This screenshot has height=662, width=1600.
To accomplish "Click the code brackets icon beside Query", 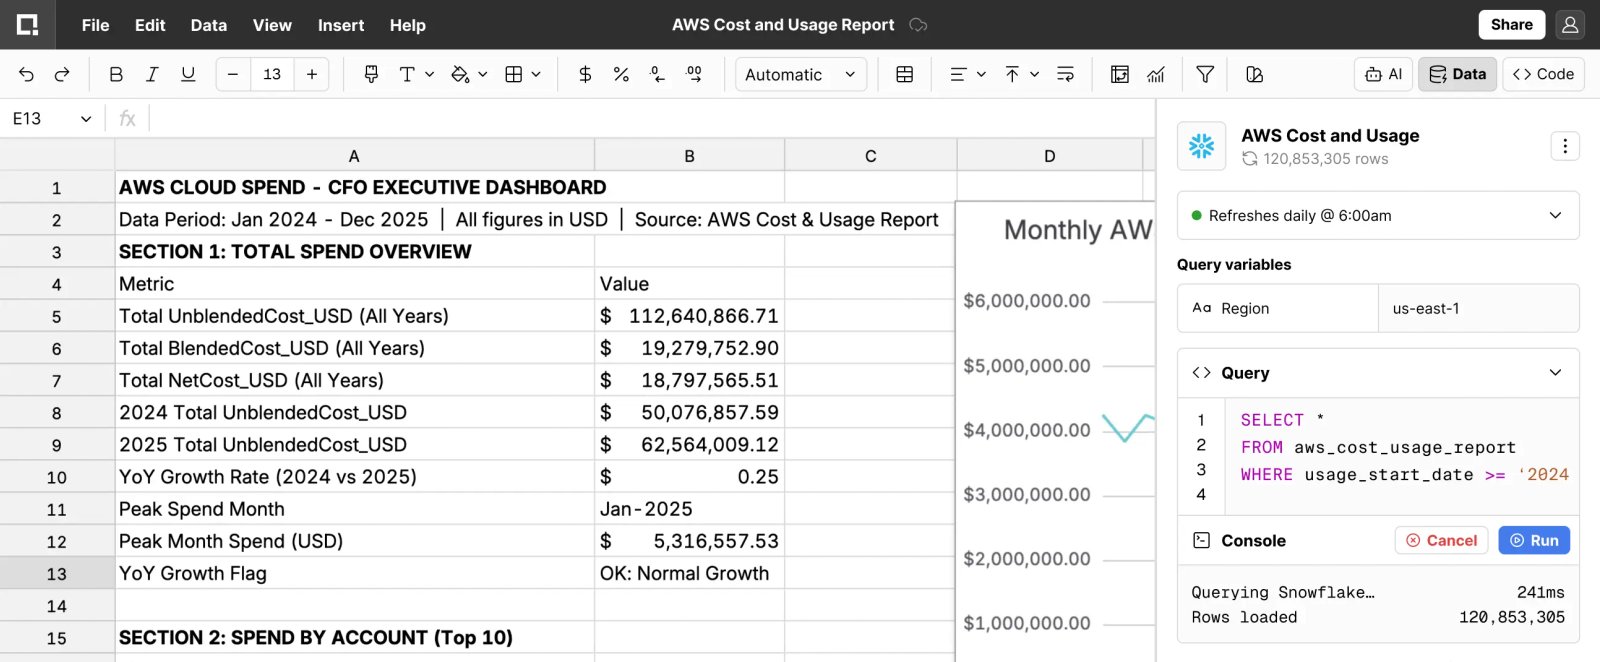I will point(1201,373).
